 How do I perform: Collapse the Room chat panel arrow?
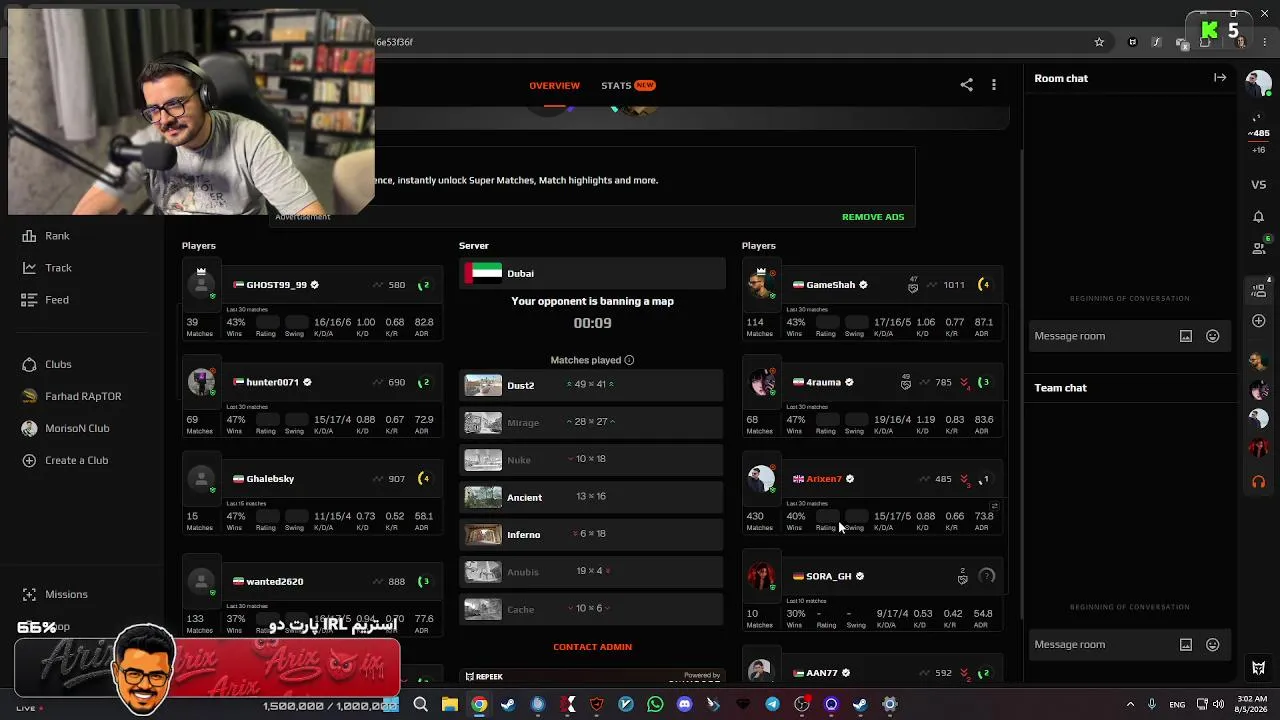pyautogui.click(x=1220, y=78)
